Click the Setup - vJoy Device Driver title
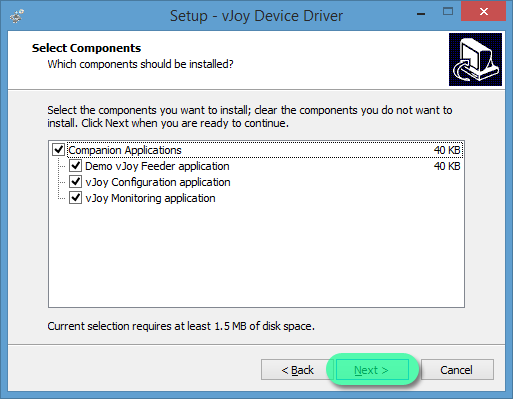Viewport: 513px width, 399px height. tap(256, 16)
